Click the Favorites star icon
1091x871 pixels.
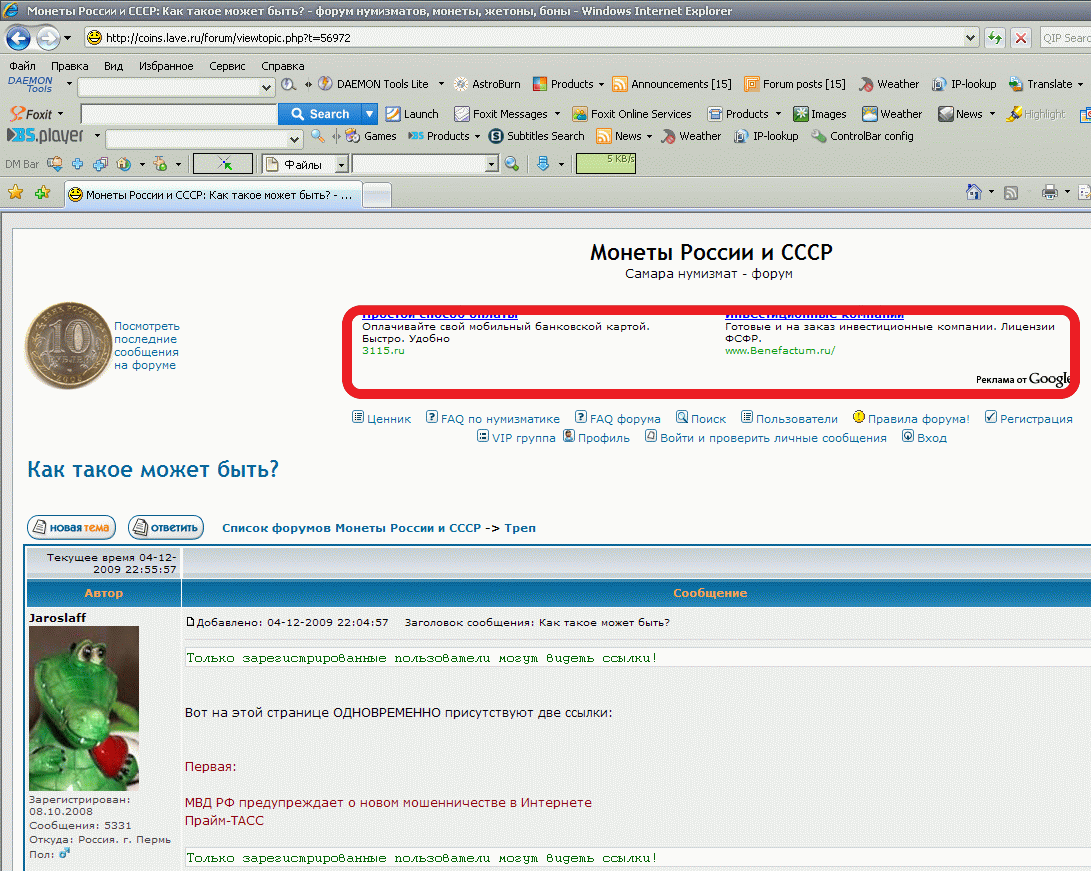(15, 193)
